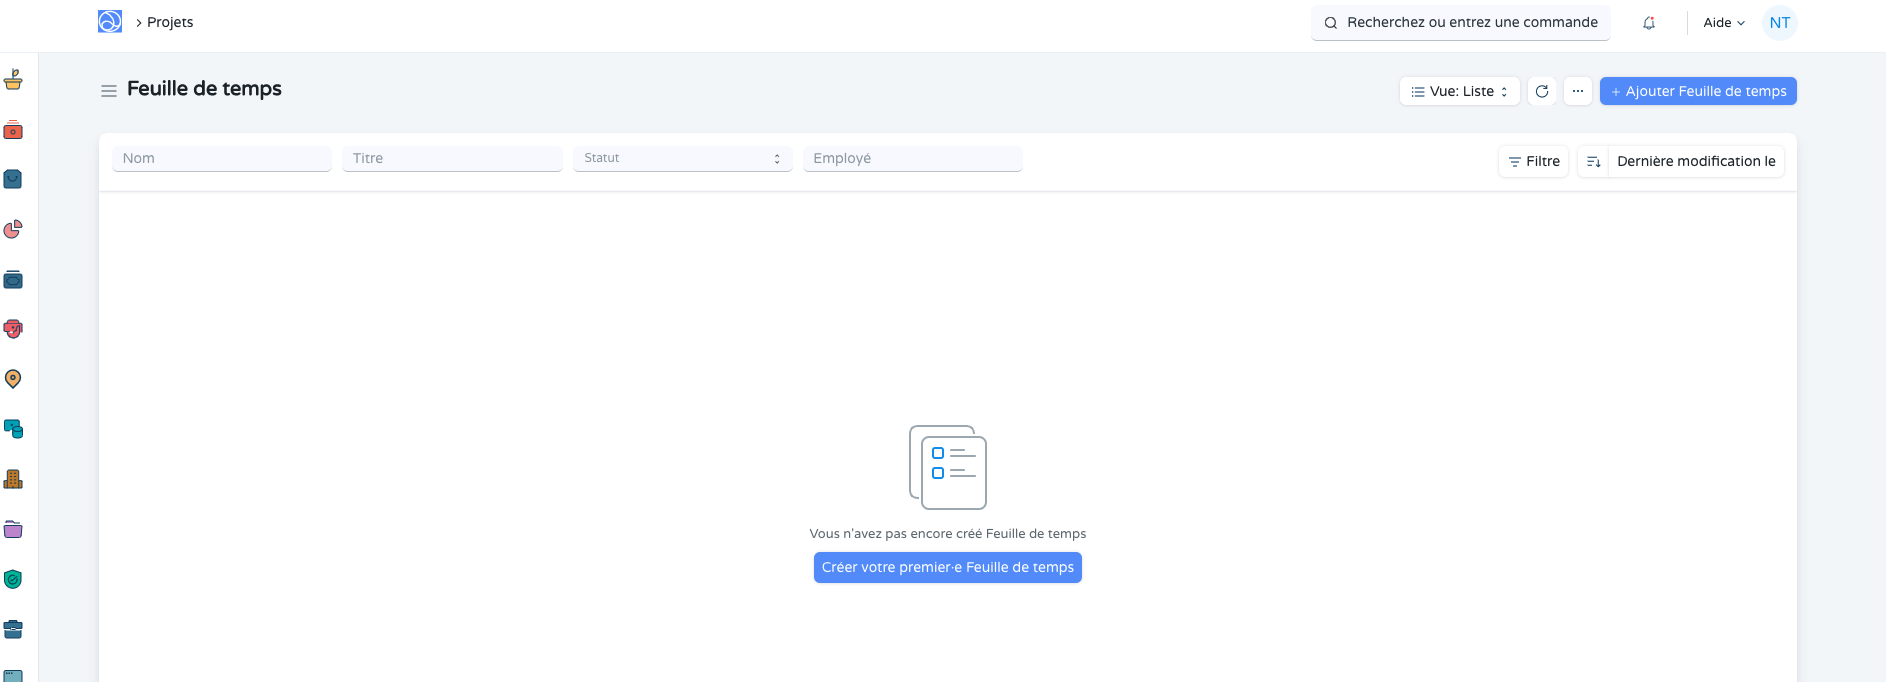Click the refresh list icon
This screenshot has width=1886, height=682.
tap(1542, 91)
